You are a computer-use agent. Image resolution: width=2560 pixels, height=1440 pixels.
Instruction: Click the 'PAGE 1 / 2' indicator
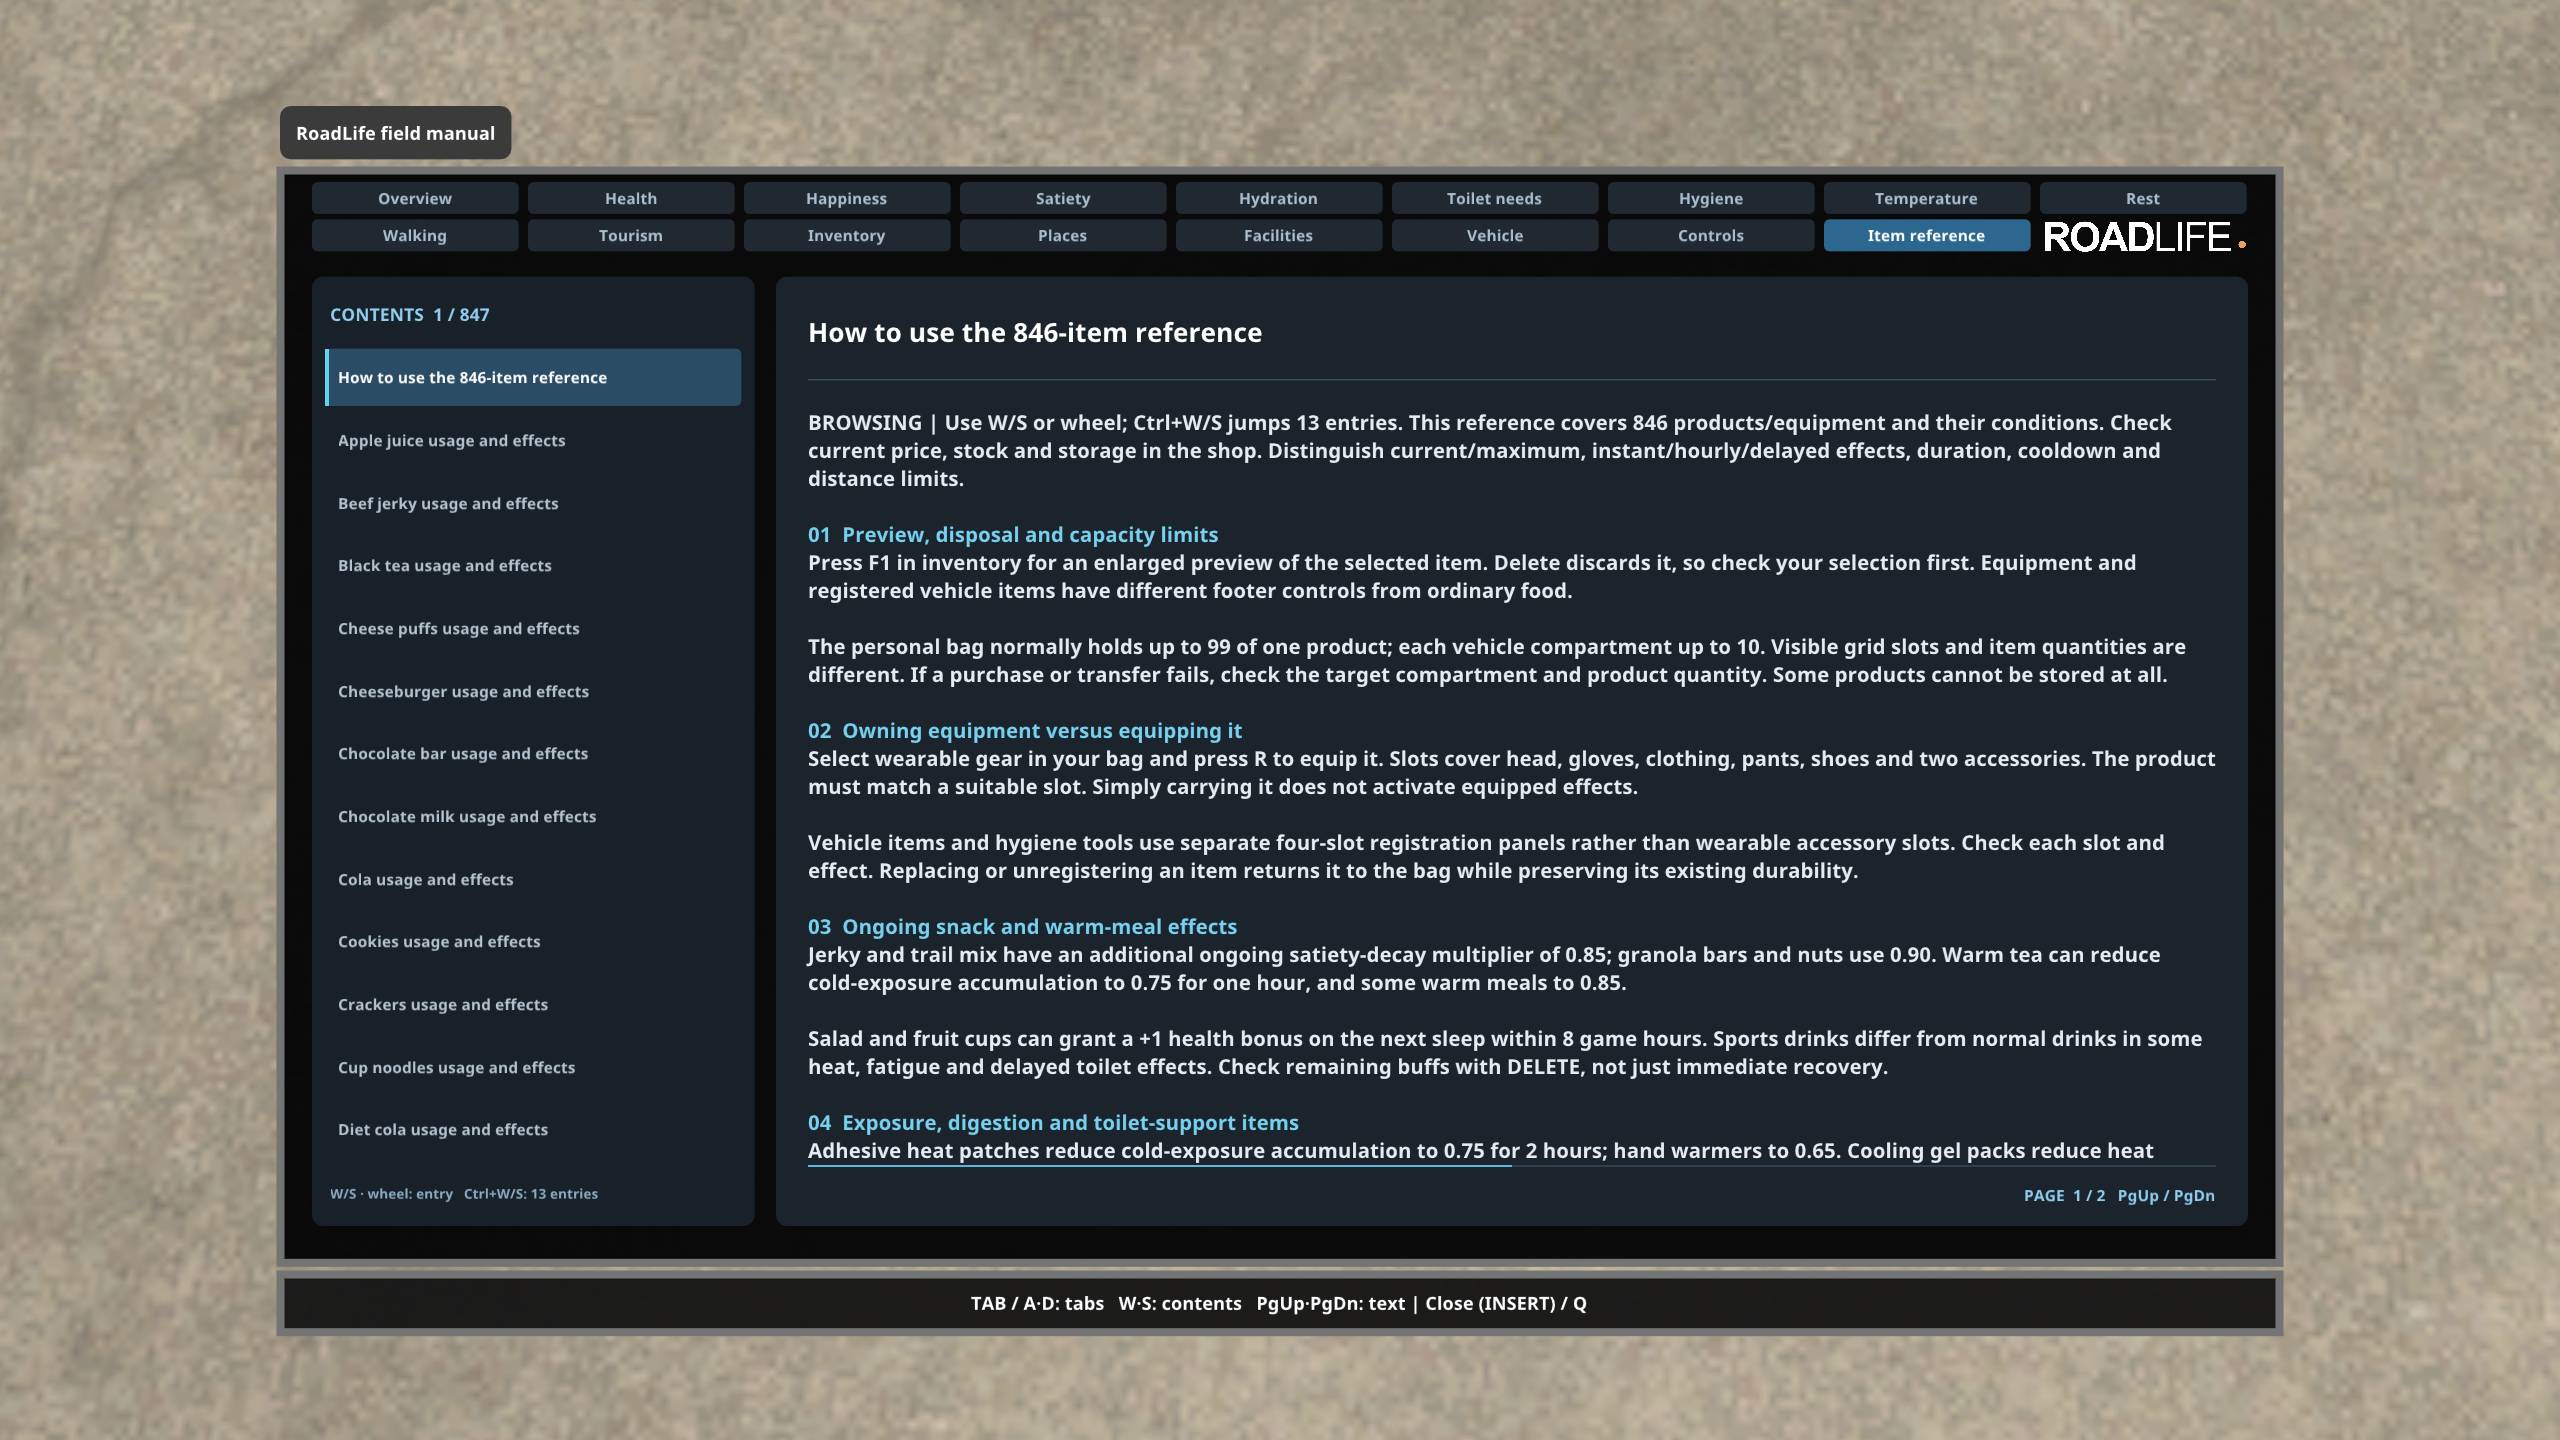[x=2064, y=1195]
